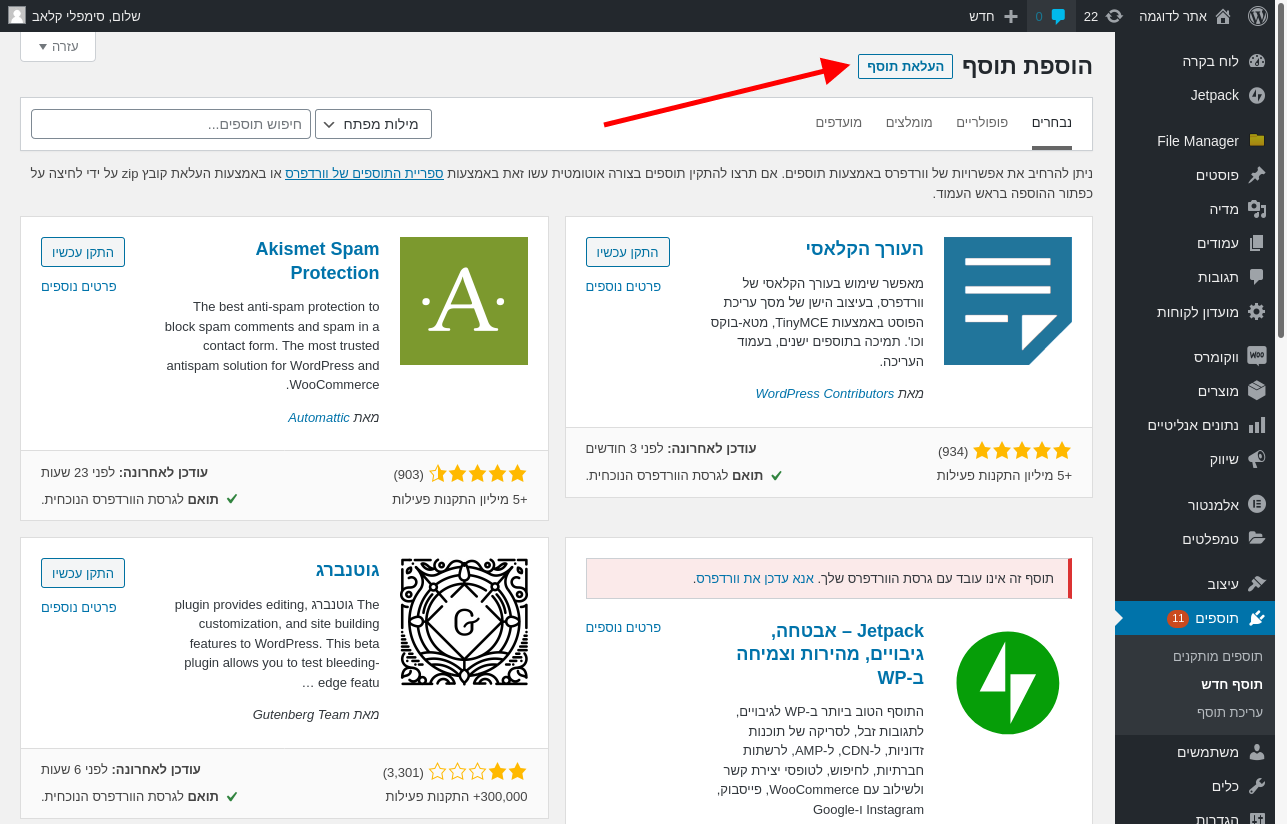Click the Gutenberg plugin logo

[463, 622]
